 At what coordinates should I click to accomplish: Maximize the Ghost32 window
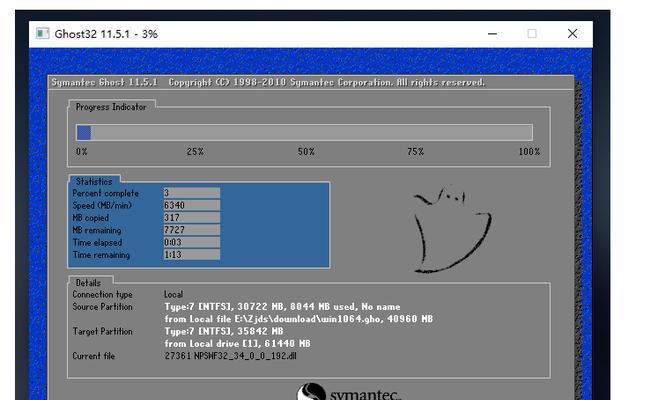tap(532, 34)
